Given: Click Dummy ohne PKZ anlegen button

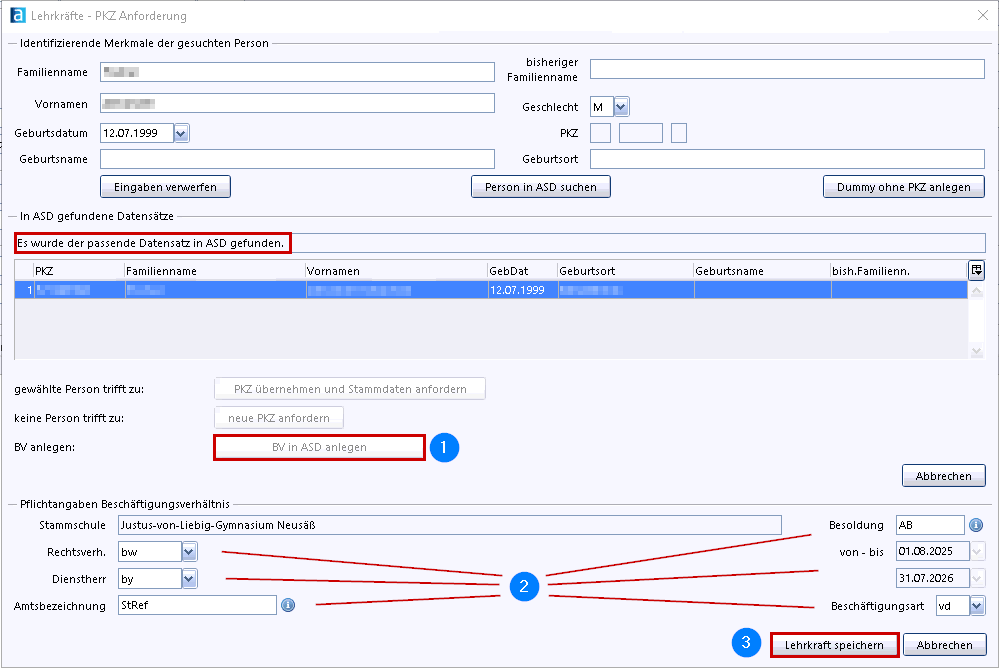Looking at the screenshot, I should [903, 187].
